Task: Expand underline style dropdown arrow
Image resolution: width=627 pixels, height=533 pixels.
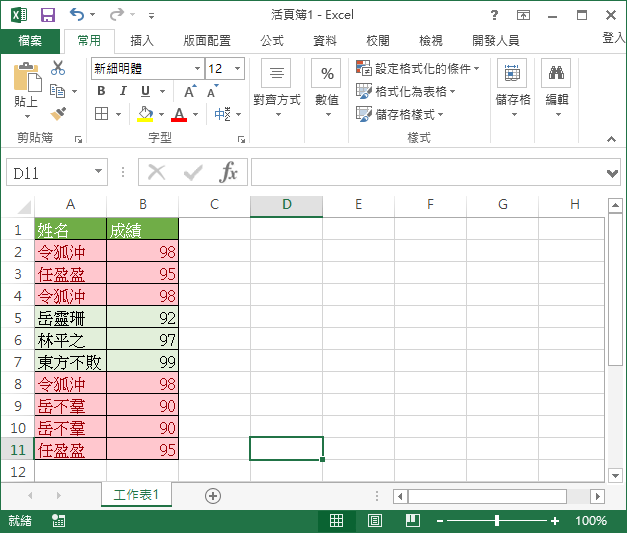Action: [x=162, y=92]
